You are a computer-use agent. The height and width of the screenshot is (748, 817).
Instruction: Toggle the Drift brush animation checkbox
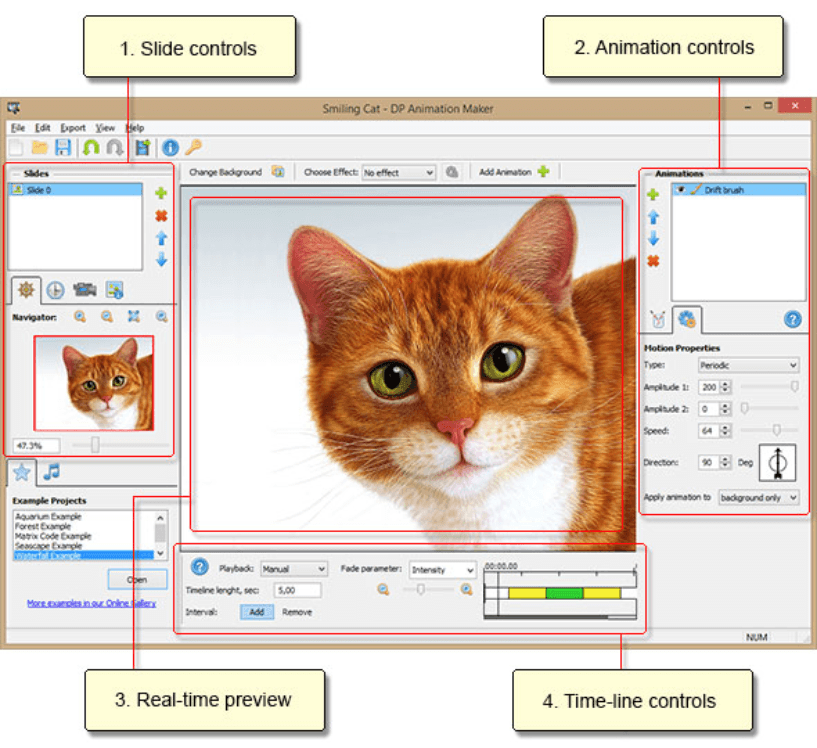click(680, 190)
